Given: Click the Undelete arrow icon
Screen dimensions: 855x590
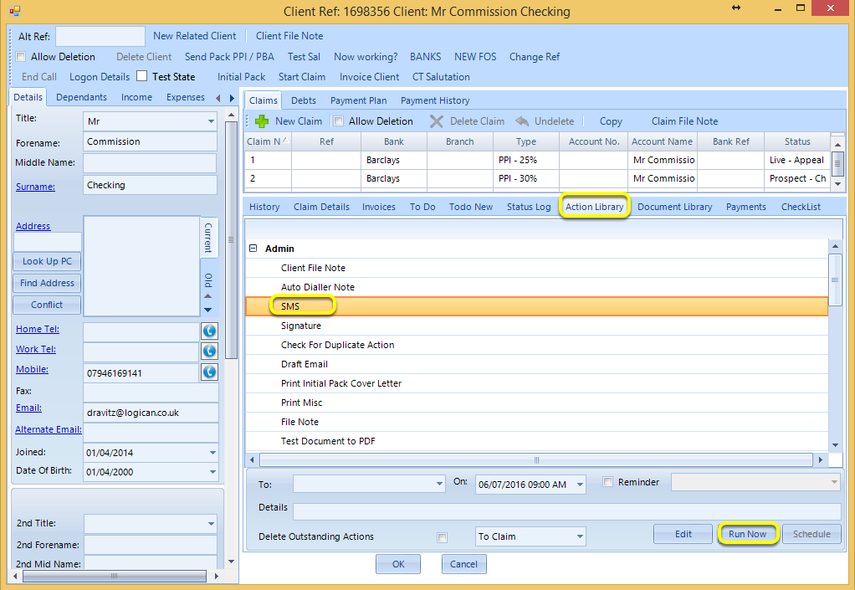Looking at the screenshot, I should [522, 121].
